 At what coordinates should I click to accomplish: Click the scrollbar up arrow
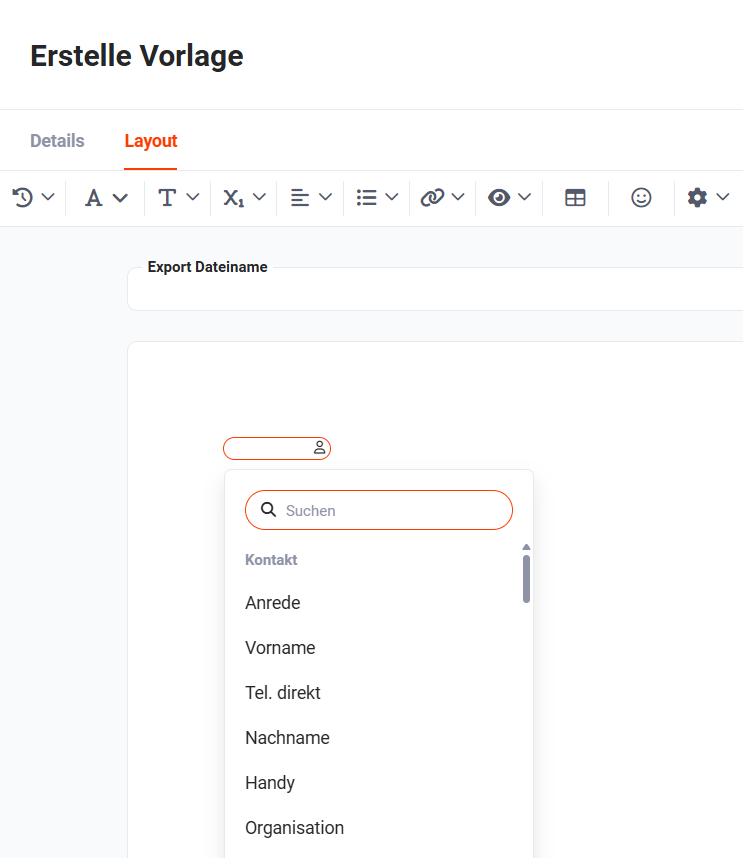526,547
